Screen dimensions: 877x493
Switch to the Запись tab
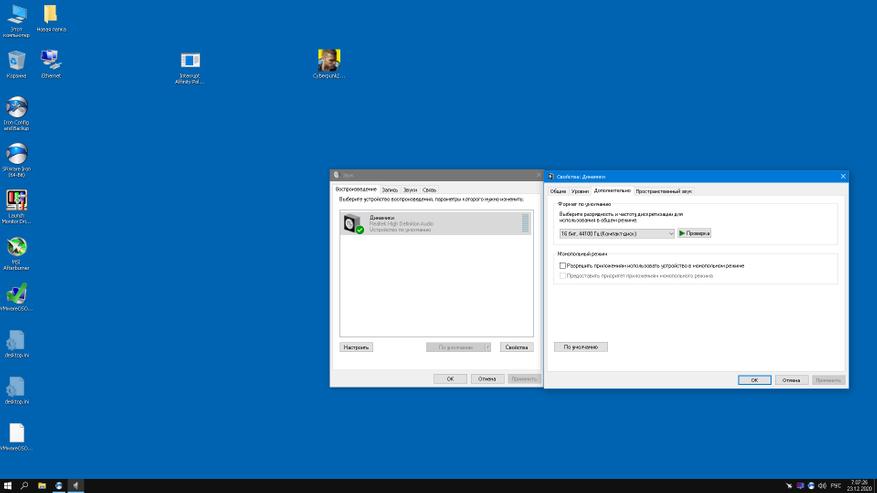[390, 189]
